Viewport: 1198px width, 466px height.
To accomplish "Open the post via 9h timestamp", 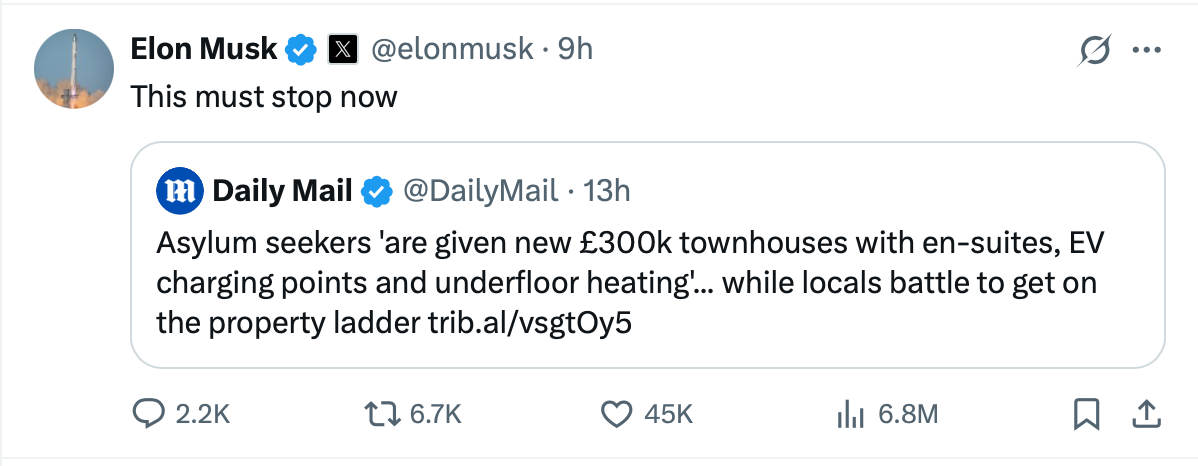I will pos(575,48).
